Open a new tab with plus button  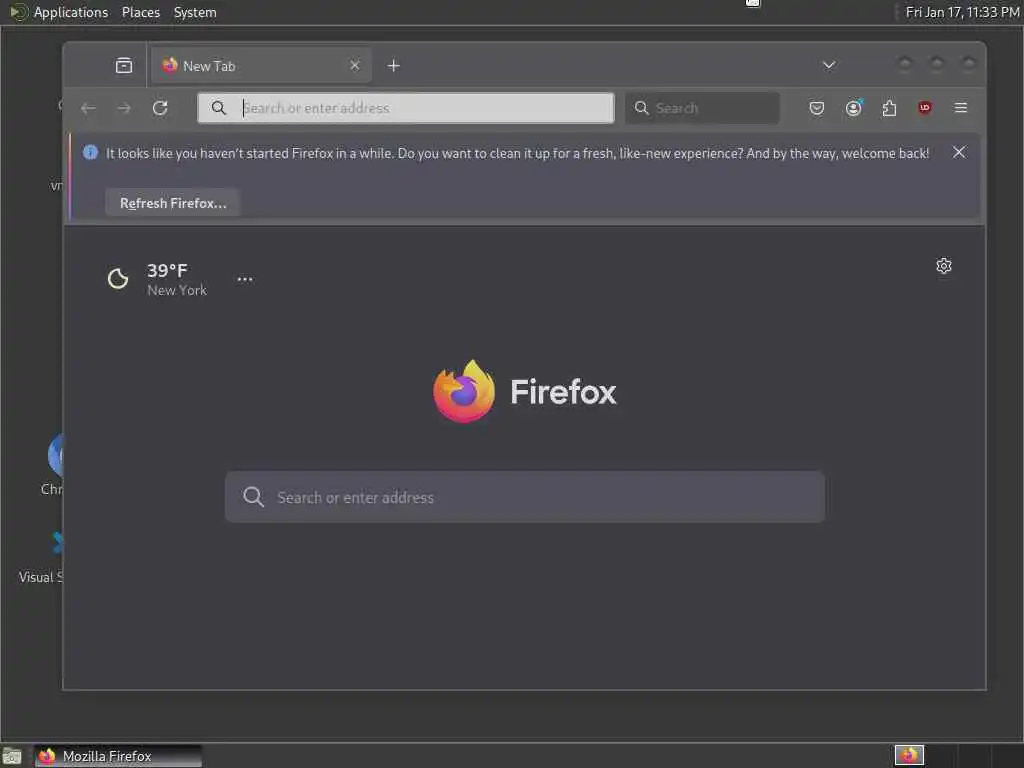tap(393, 65)
